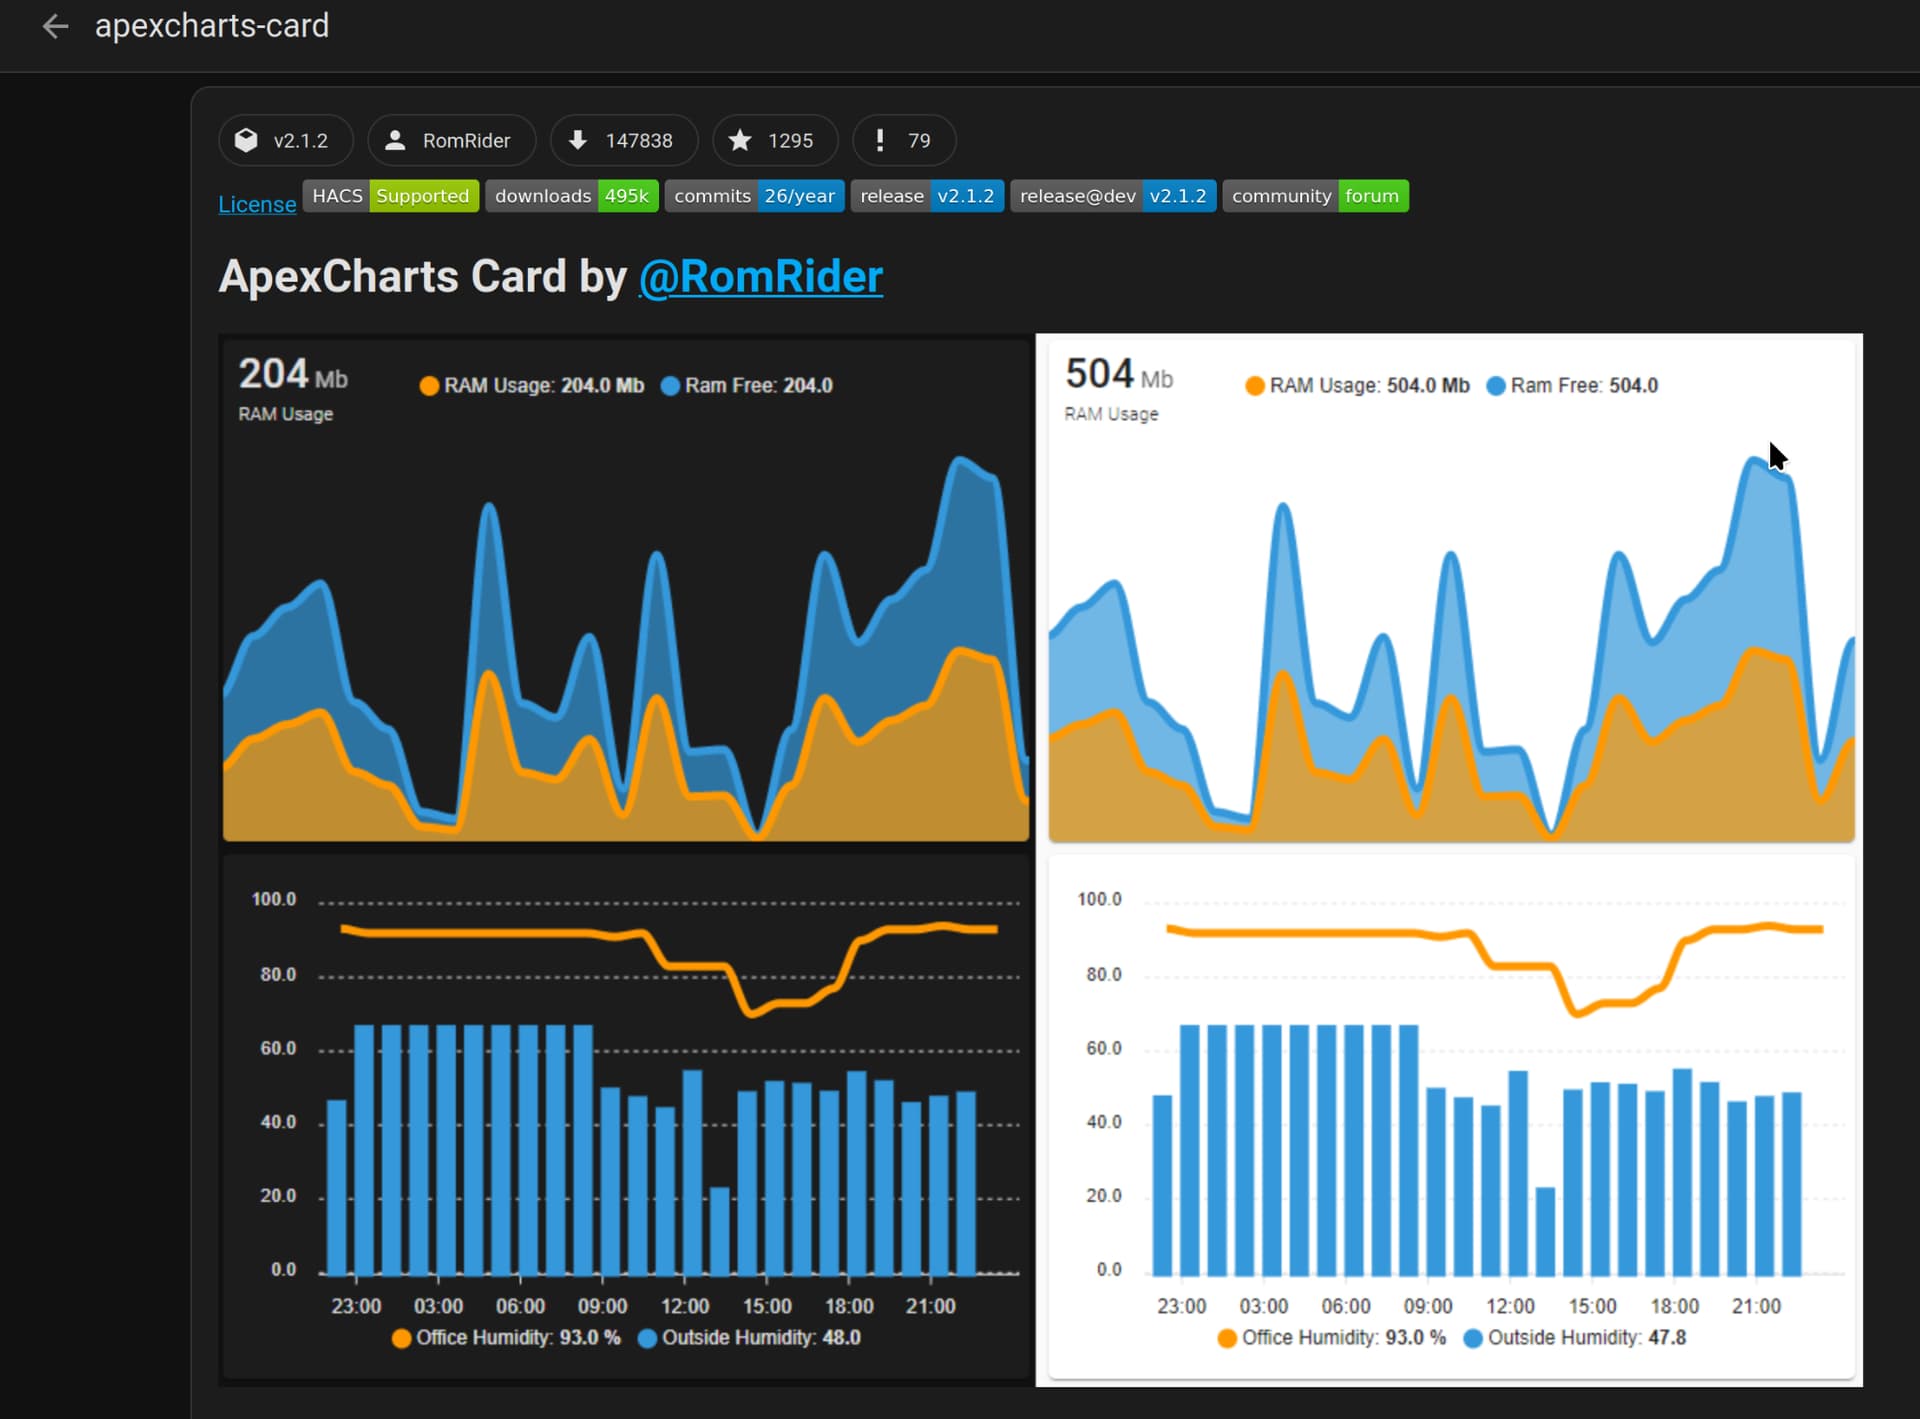Click the HACS Supported badge
Viewport: 1920px width, 1419px height.
click(x=390, y=196)
